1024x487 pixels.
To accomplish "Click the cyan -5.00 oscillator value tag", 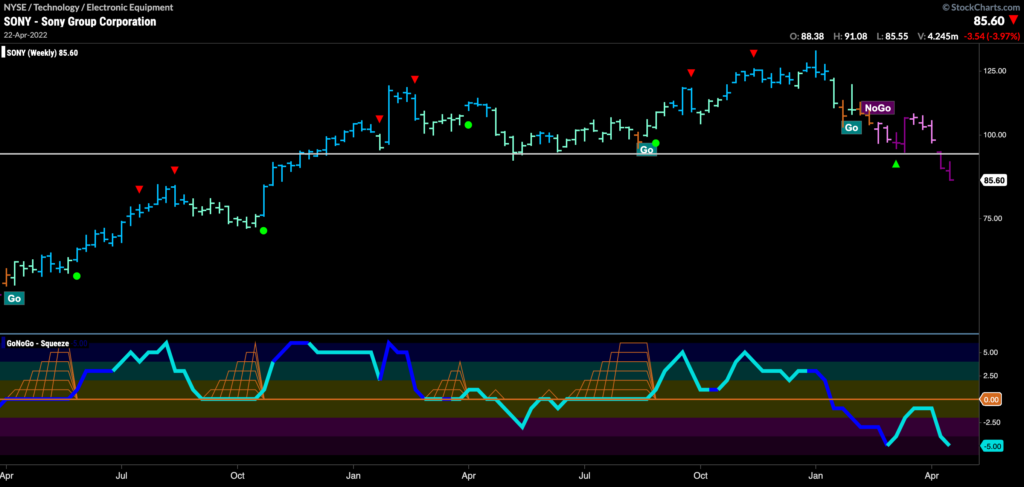I will click(992, 447).
